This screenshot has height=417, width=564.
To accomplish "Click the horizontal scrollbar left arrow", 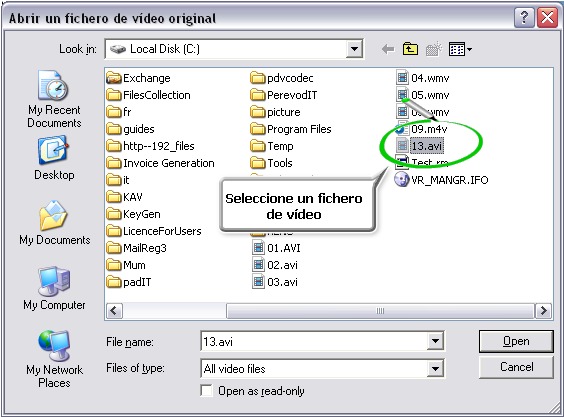I will [x=114, y=311].
